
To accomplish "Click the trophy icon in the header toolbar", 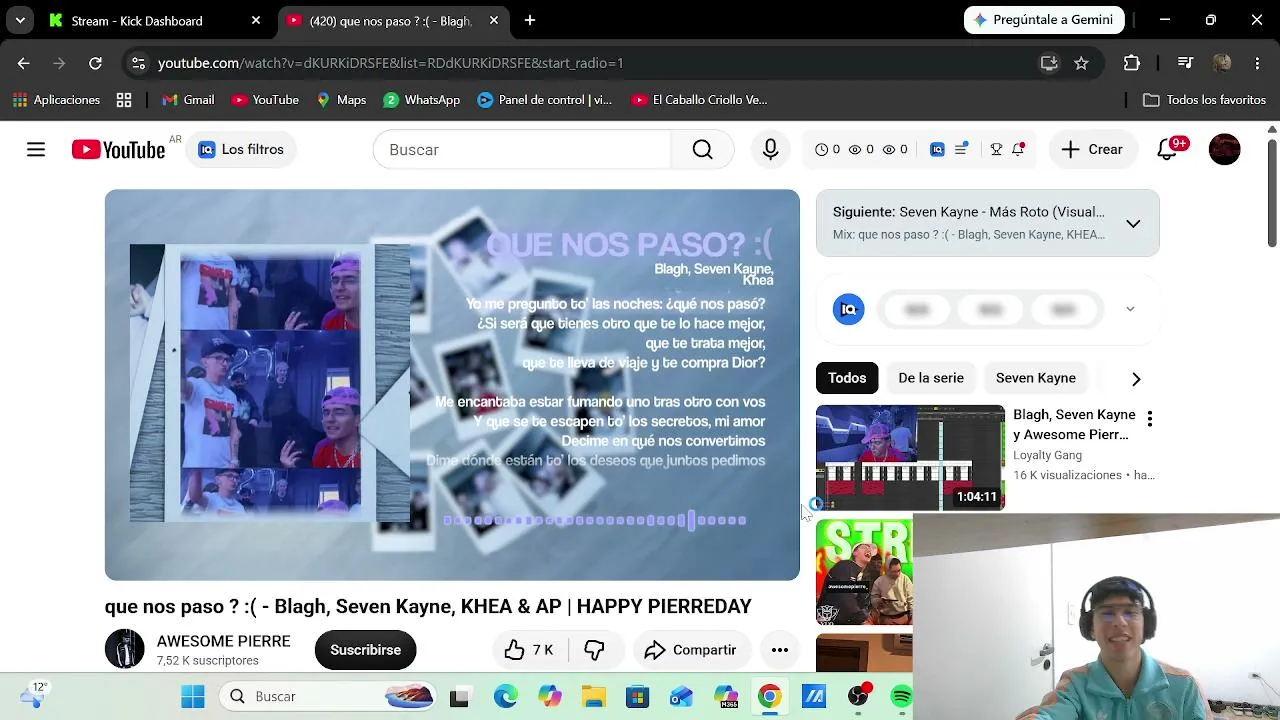I will 996,150.
